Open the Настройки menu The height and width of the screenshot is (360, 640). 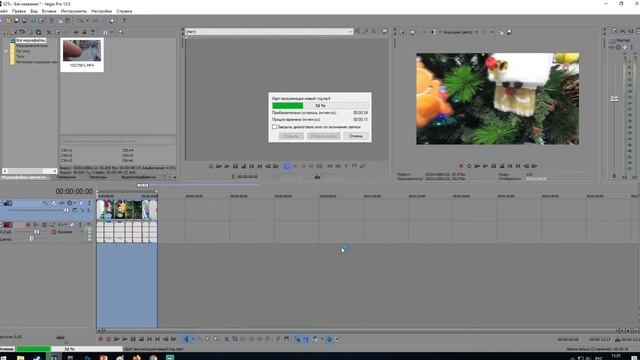pos(101,11)
